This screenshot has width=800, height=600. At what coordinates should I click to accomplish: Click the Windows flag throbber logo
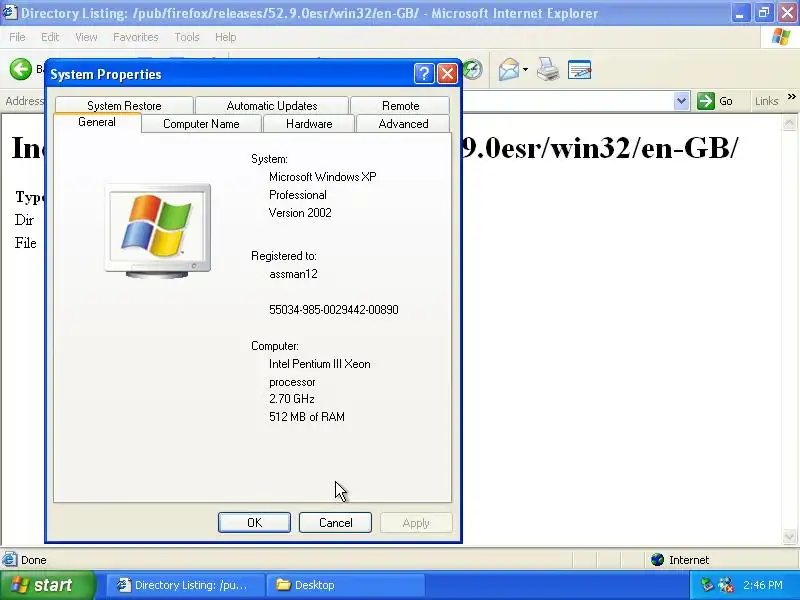(780, 37)
